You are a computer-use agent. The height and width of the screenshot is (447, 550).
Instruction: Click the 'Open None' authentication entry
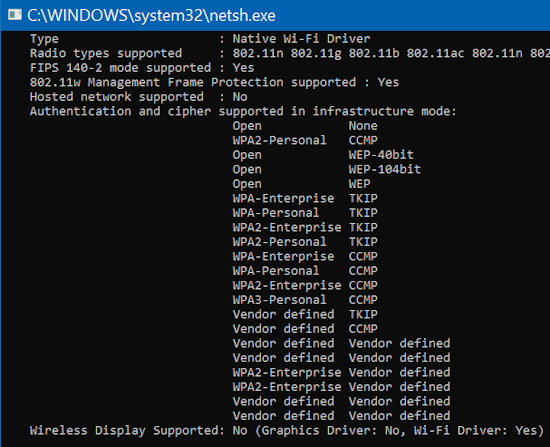305,126
